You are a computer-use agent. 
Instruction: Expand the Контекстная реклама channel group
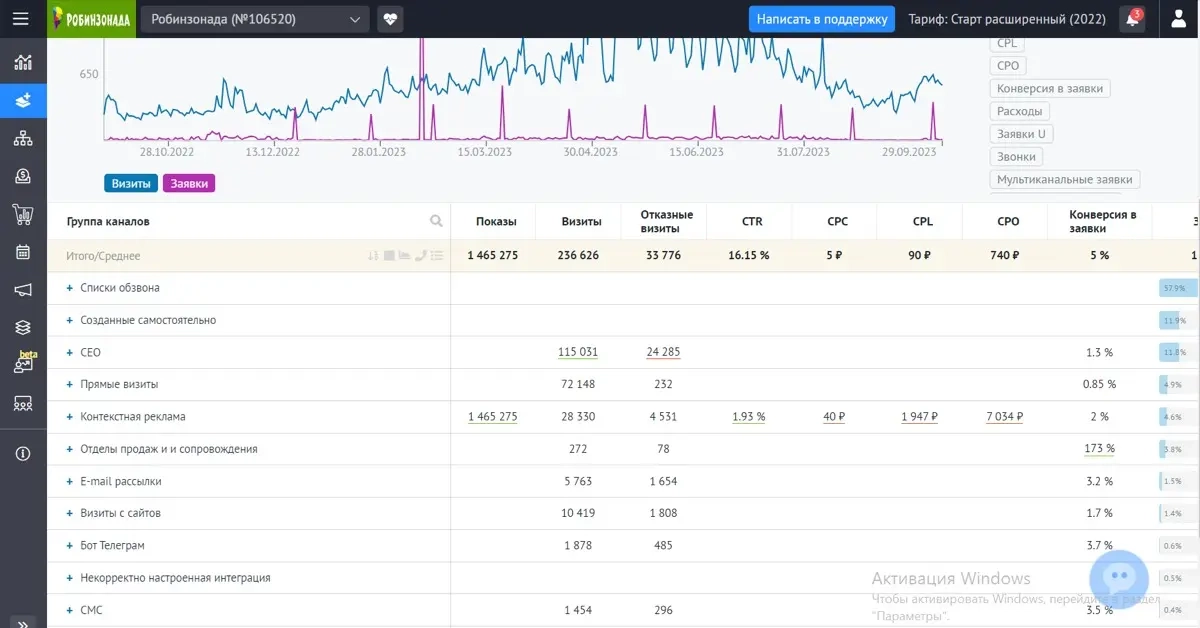point(70,417)
